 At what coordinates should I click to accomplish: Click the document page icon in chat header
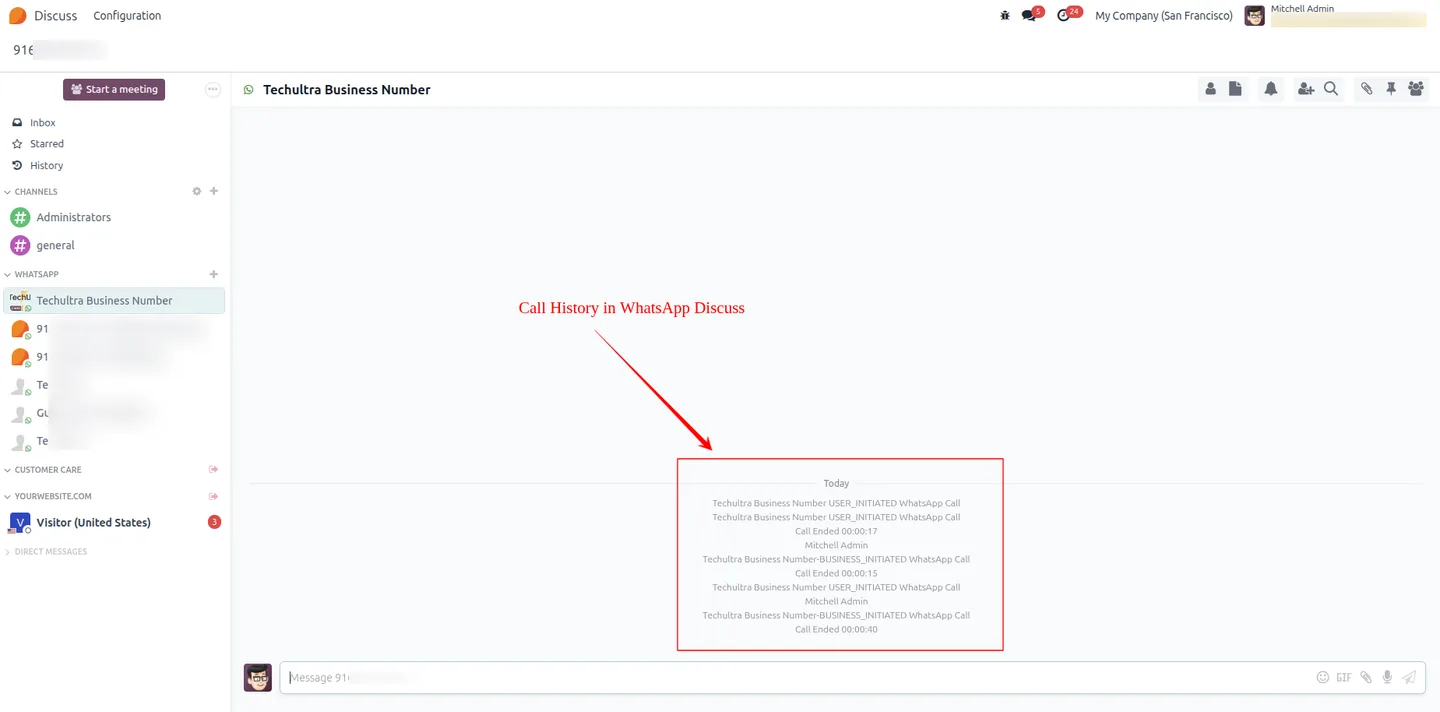1235,89
